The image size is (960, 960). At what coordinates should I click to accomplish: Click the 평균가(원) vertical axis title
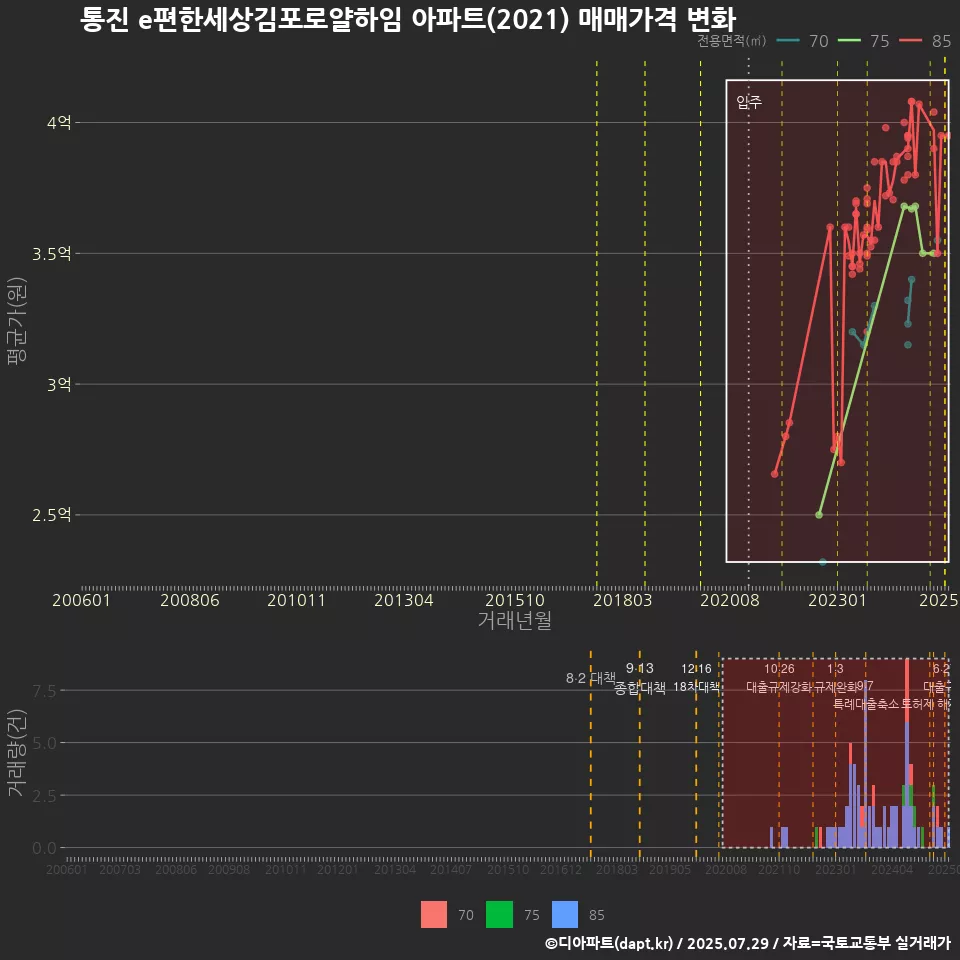[x=17, y=321]
